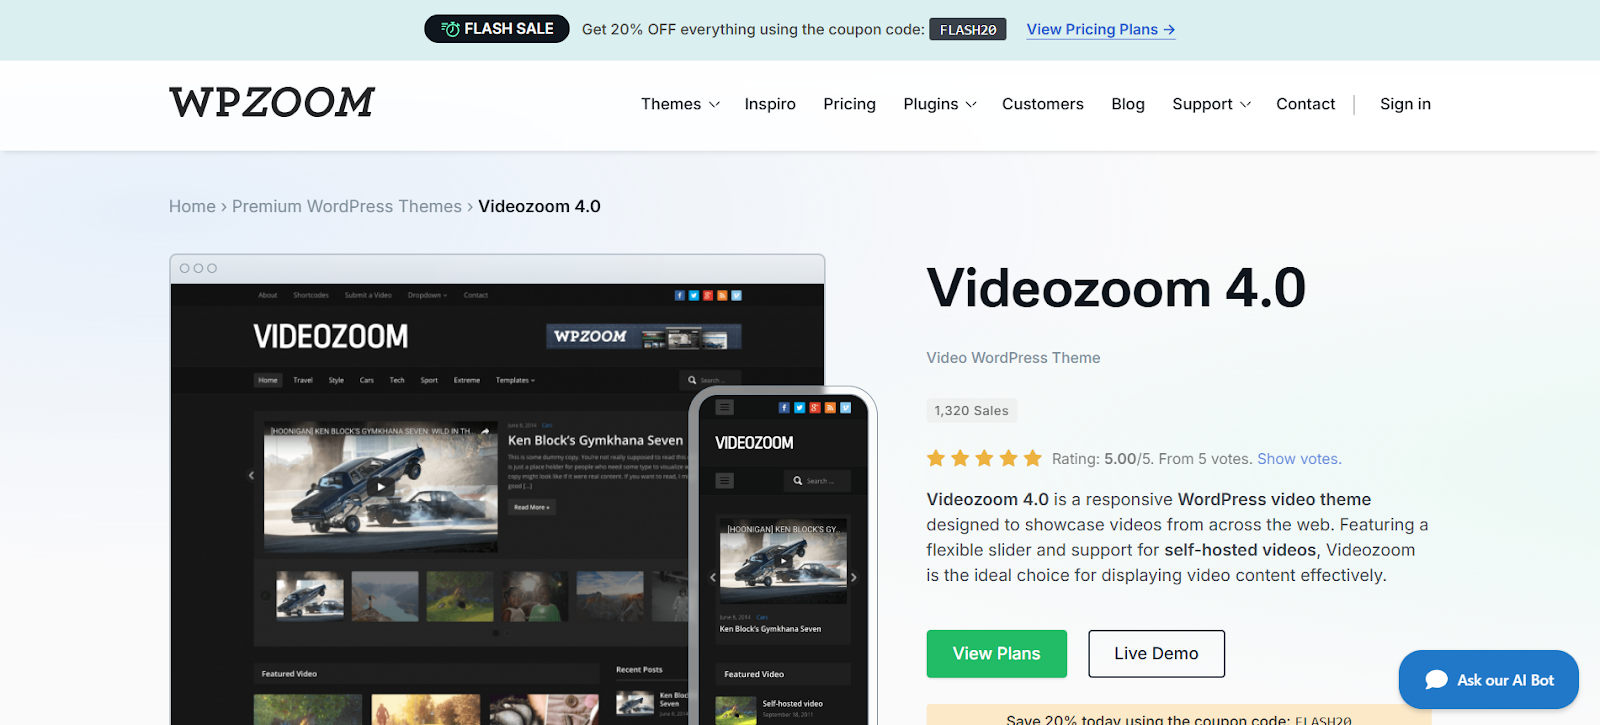Click the right arrow on mobile preview slider
Screen dimensions: 1600x725
coord(853,577)
